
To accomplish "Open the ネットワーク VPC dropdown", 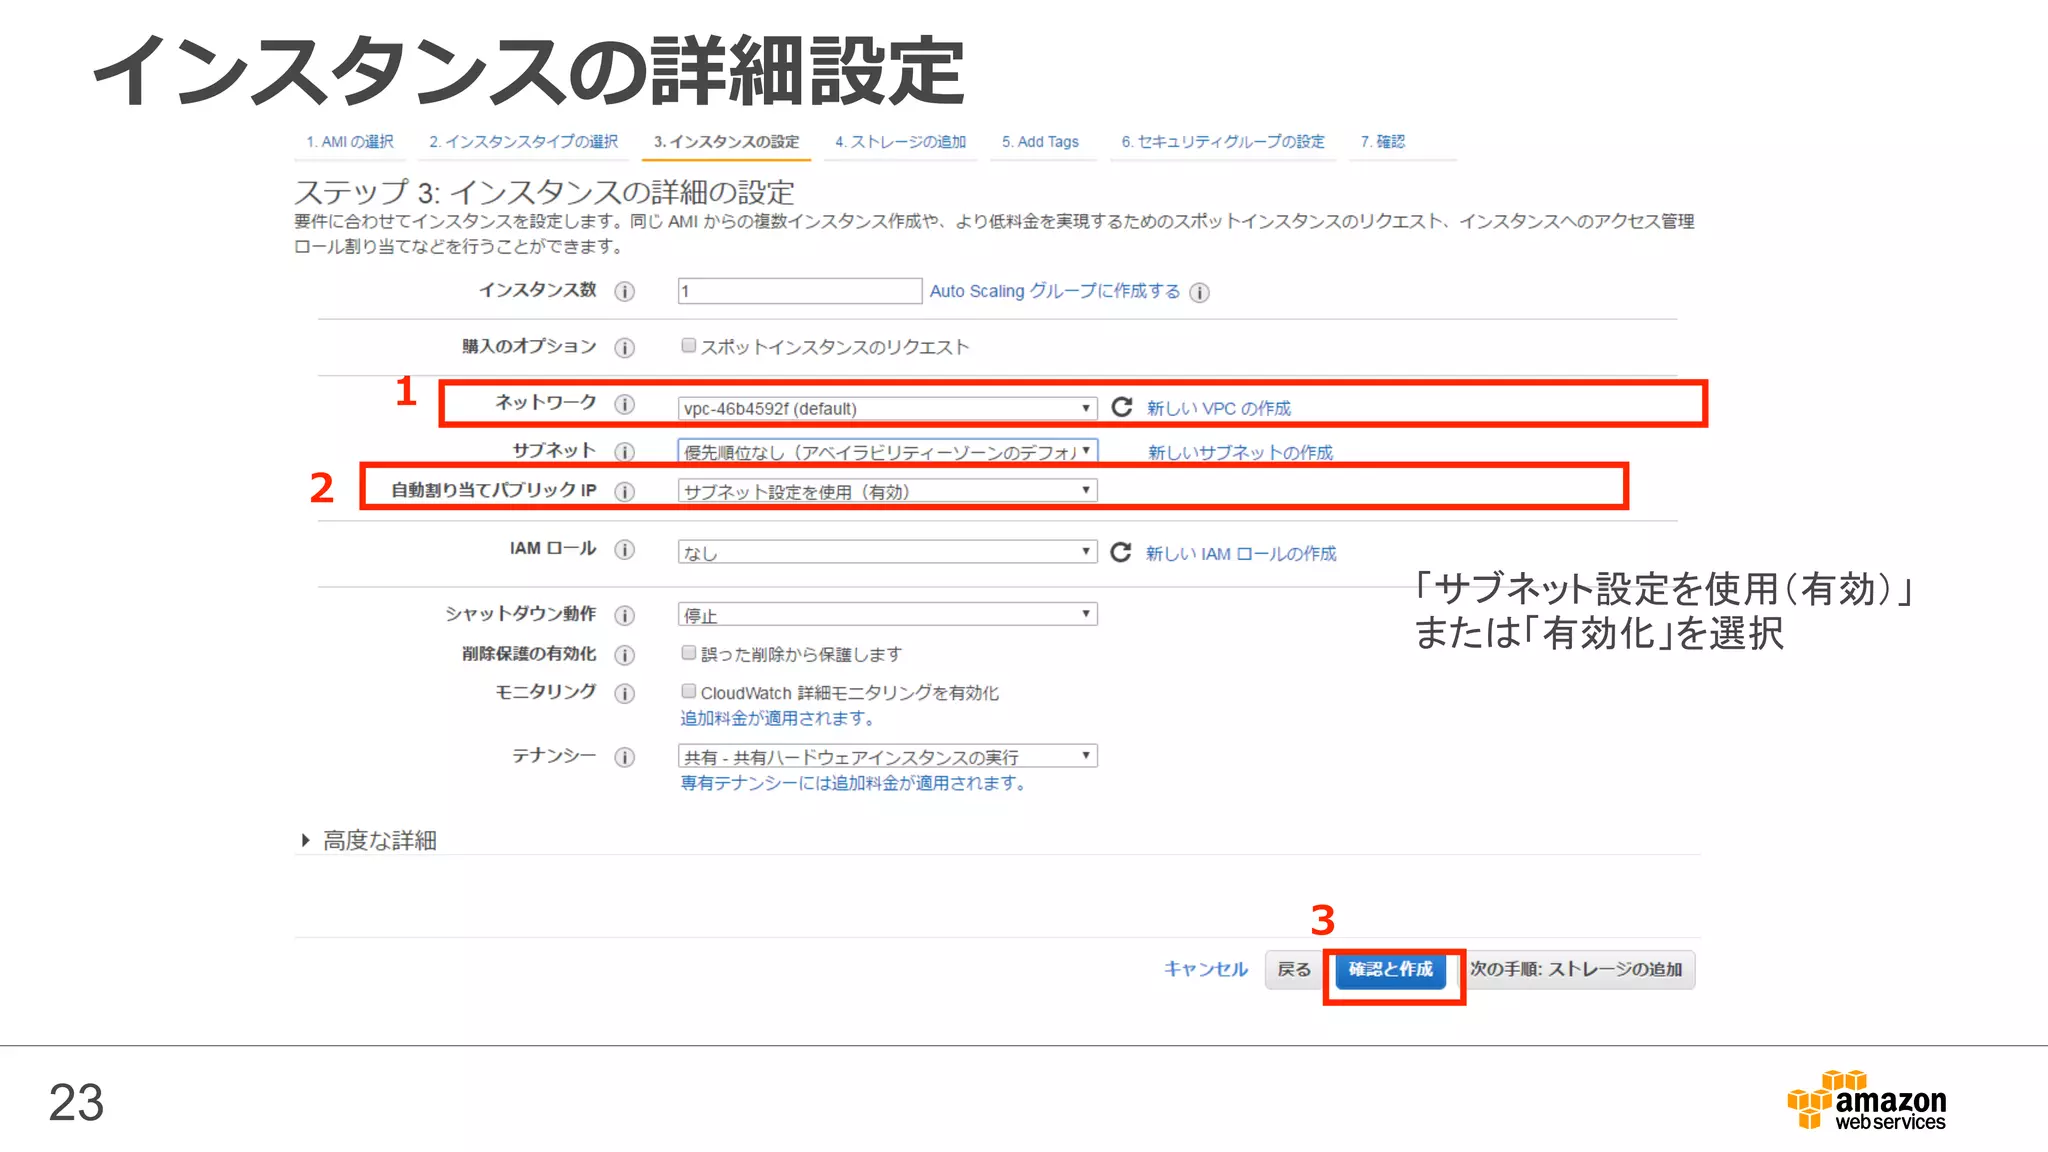I will tap(887, 408).
